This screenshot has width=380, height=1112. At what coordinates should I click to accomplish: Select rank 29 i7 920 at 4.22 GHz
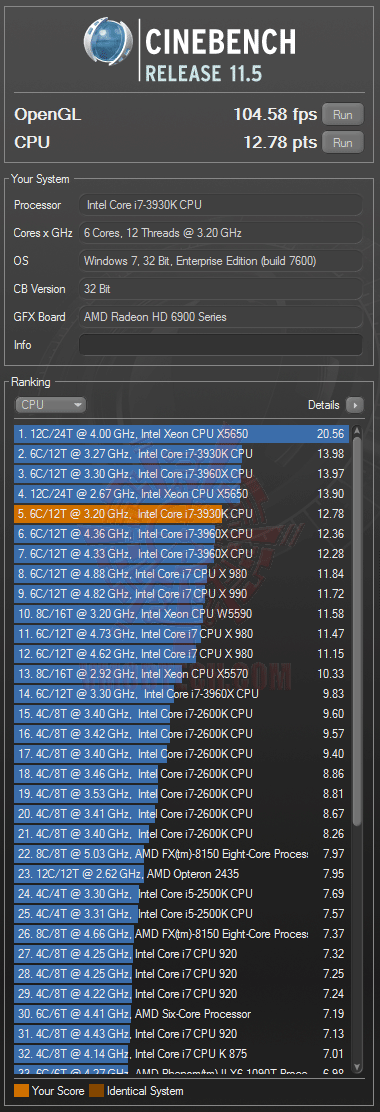click(181, 994)
